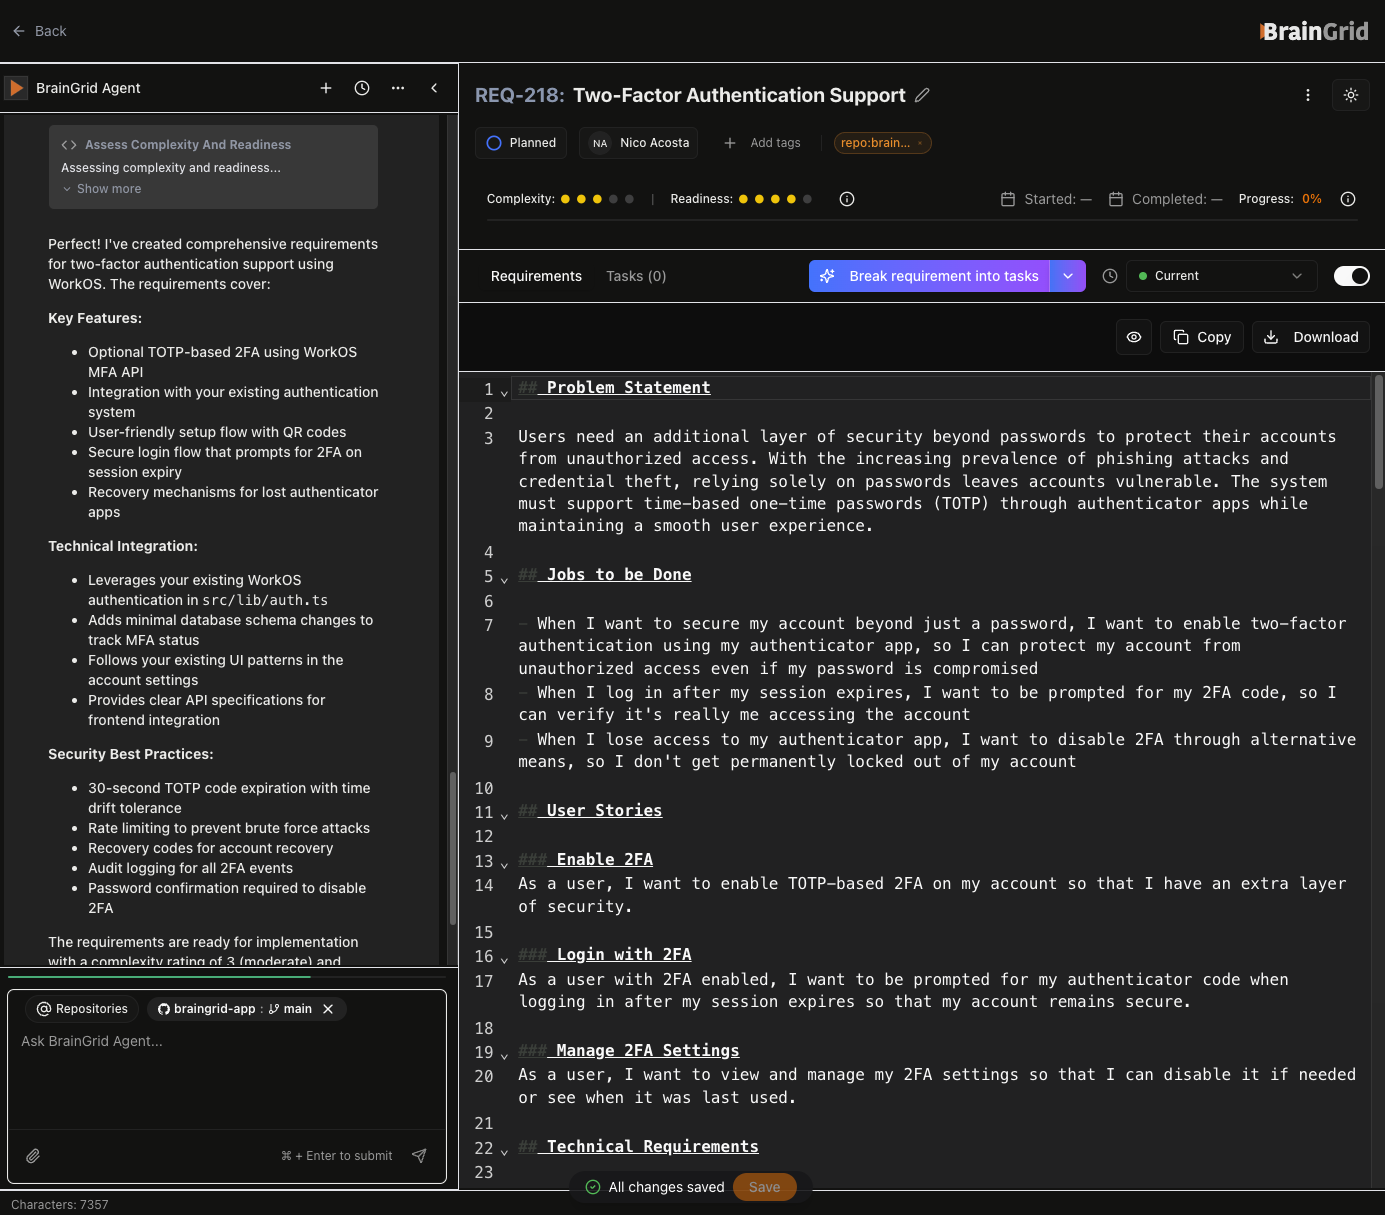Open the Current version dropdown
This screenshot has width=1385, height=1215.
pos(1220,276)
